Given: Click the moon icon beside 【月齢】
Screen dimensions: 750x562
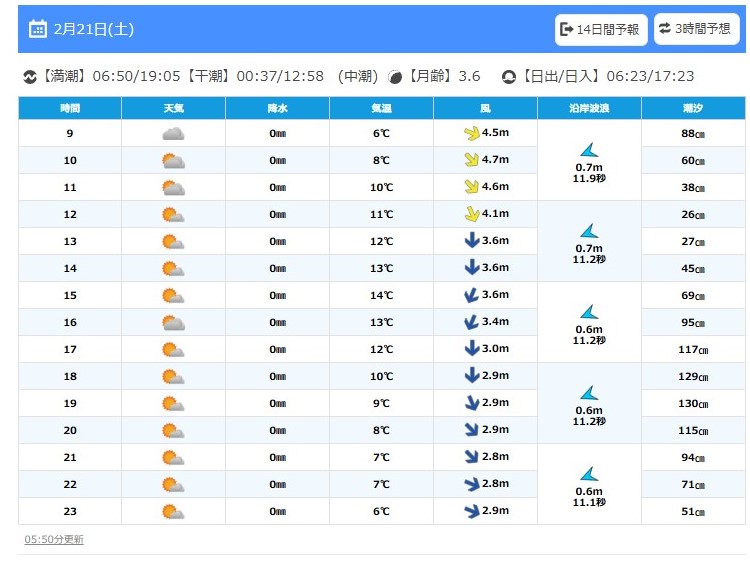Looking at the screenshot, I should tap(394, 77).
